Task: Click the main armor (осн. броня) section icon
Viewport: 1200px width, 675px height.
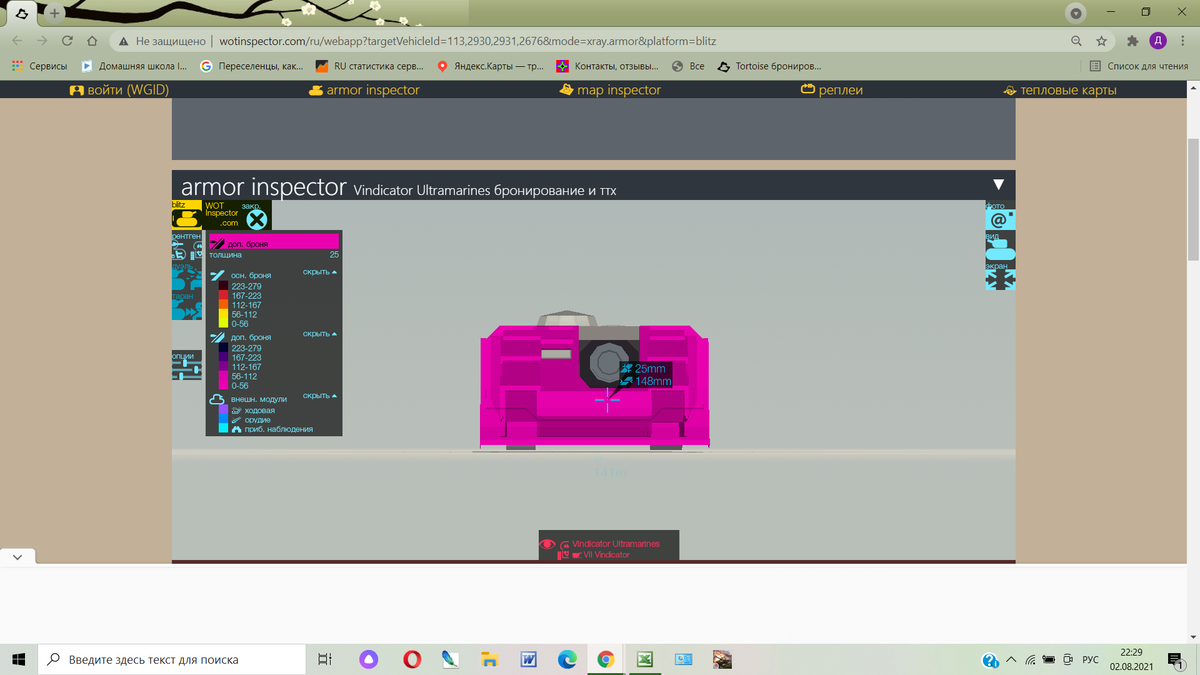Action: click(x=217, y=276)
